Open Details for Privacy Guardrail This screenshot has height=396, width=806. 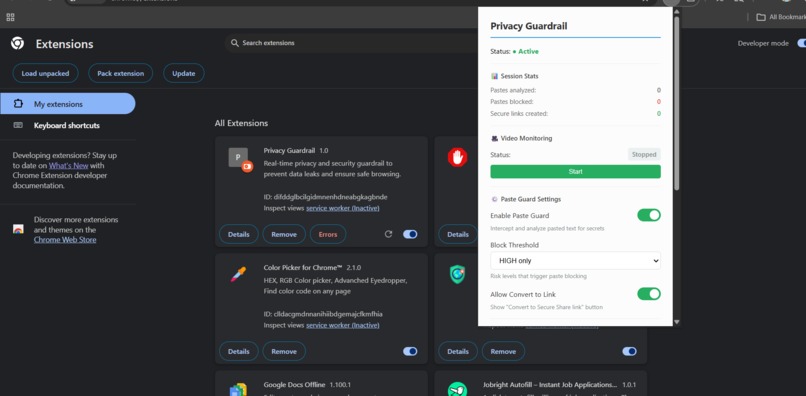pyautogui.click(x=239, y=234)
